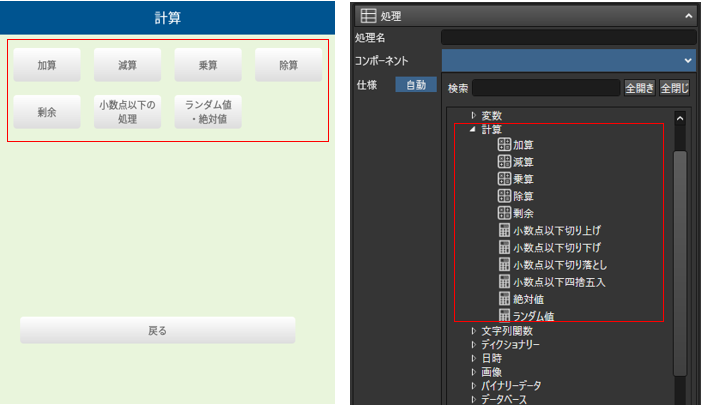Click the 全閉じ collapse-all button
This screenshot has width=701, height=407.
(x=674, y=88)
